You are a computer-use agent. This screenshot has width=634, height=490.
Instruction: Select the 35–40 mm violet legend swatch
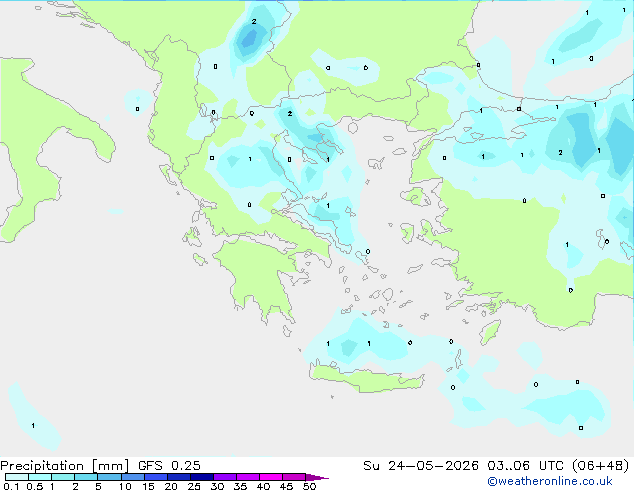pyautogui.click(x=247, y=477)
